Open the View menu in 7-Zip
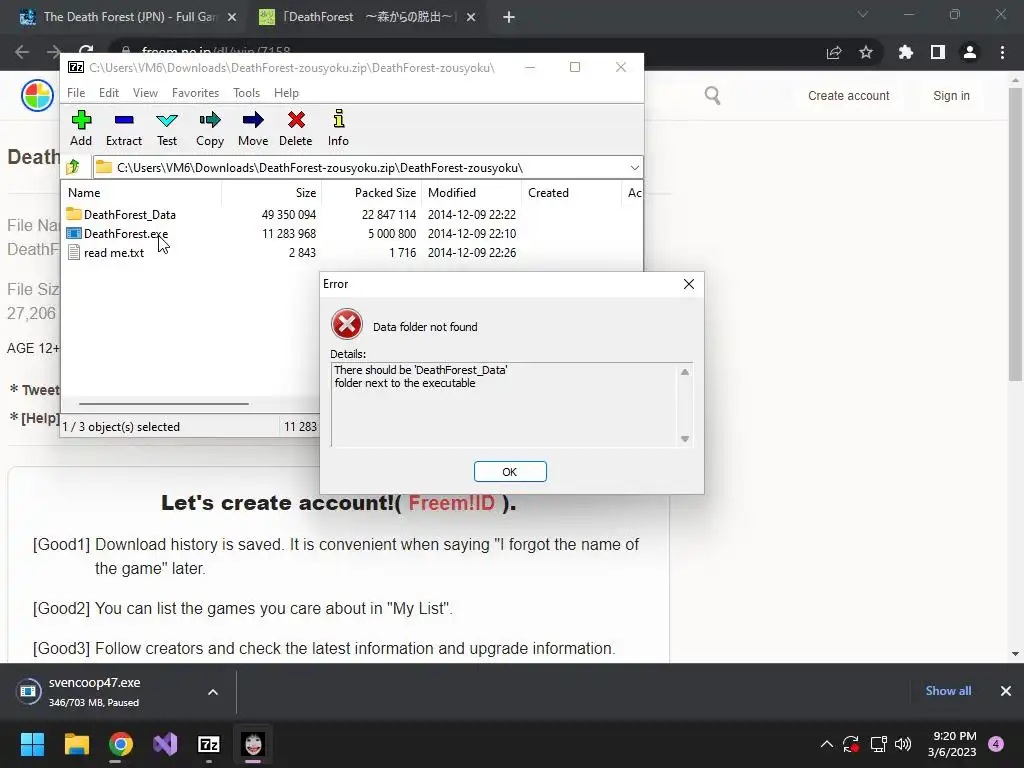Image resolution: width=1024 pixels, height=768 pixels. 145,93
